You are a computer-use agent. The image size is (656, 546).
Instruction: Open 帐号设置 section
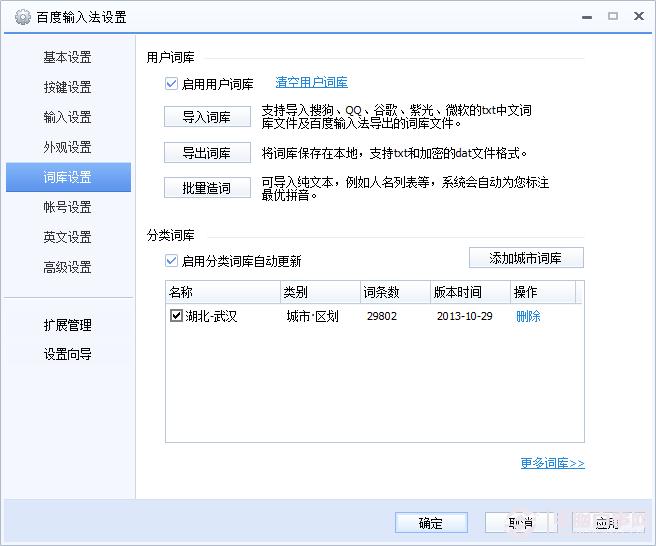click(x=68, y=207)
